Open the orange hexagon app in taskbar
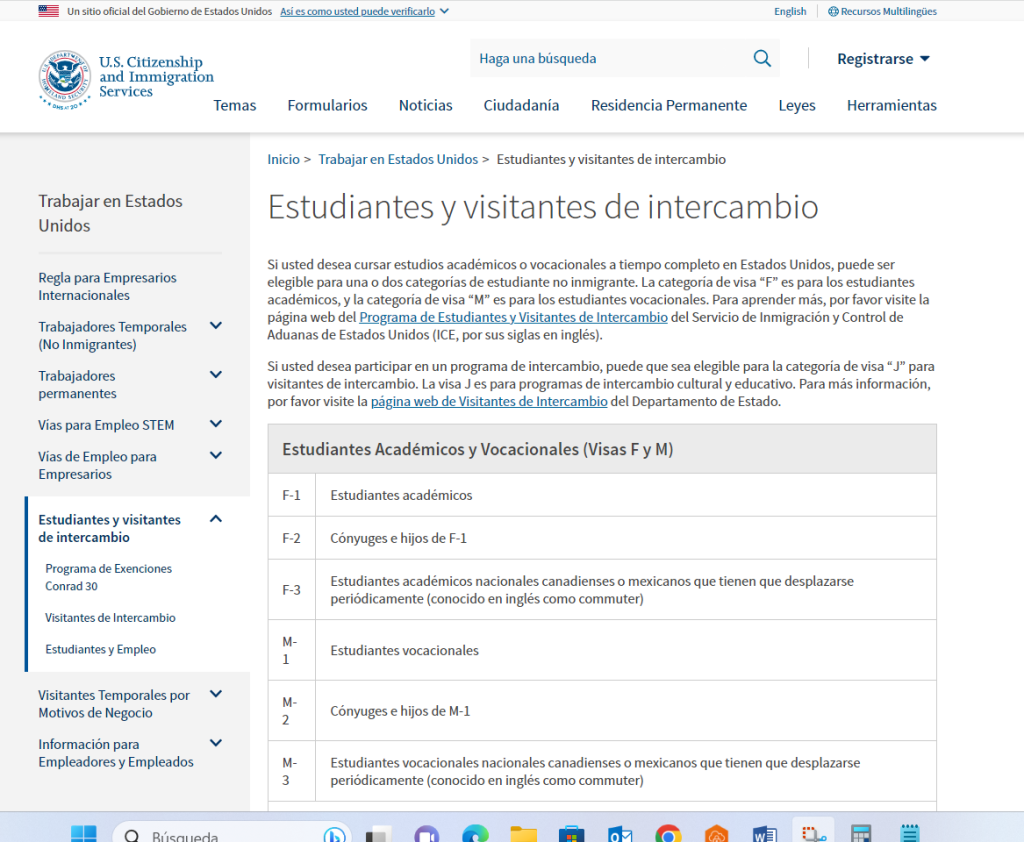 (716, 835)
